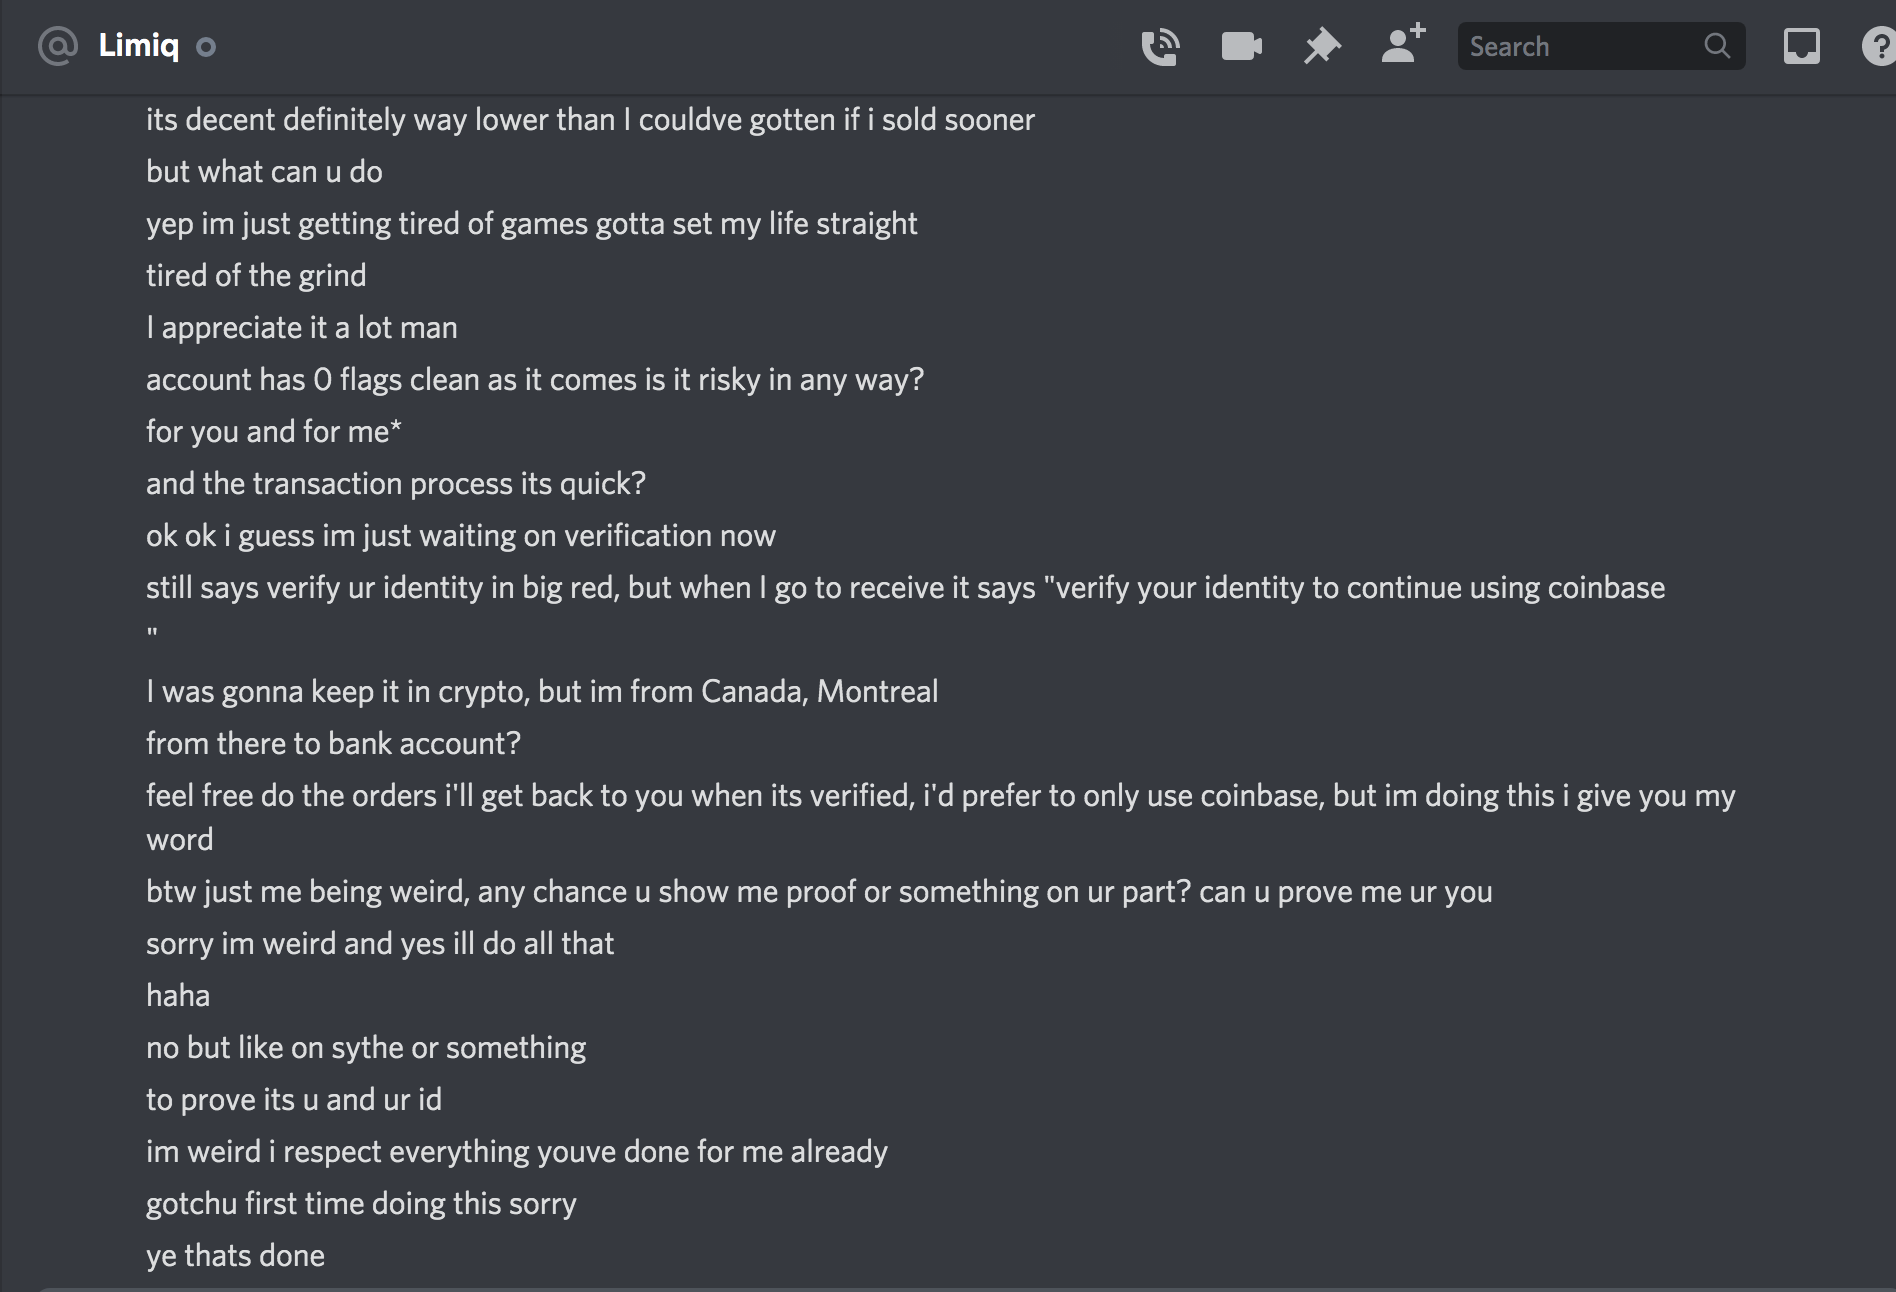
Task: Click the "ye thats done" message
Action: coord(235,1255)
